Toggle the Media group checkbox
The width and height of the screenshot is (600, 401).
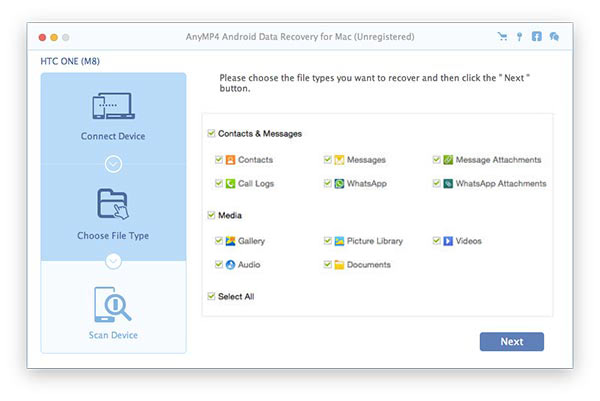pos(210,215)
